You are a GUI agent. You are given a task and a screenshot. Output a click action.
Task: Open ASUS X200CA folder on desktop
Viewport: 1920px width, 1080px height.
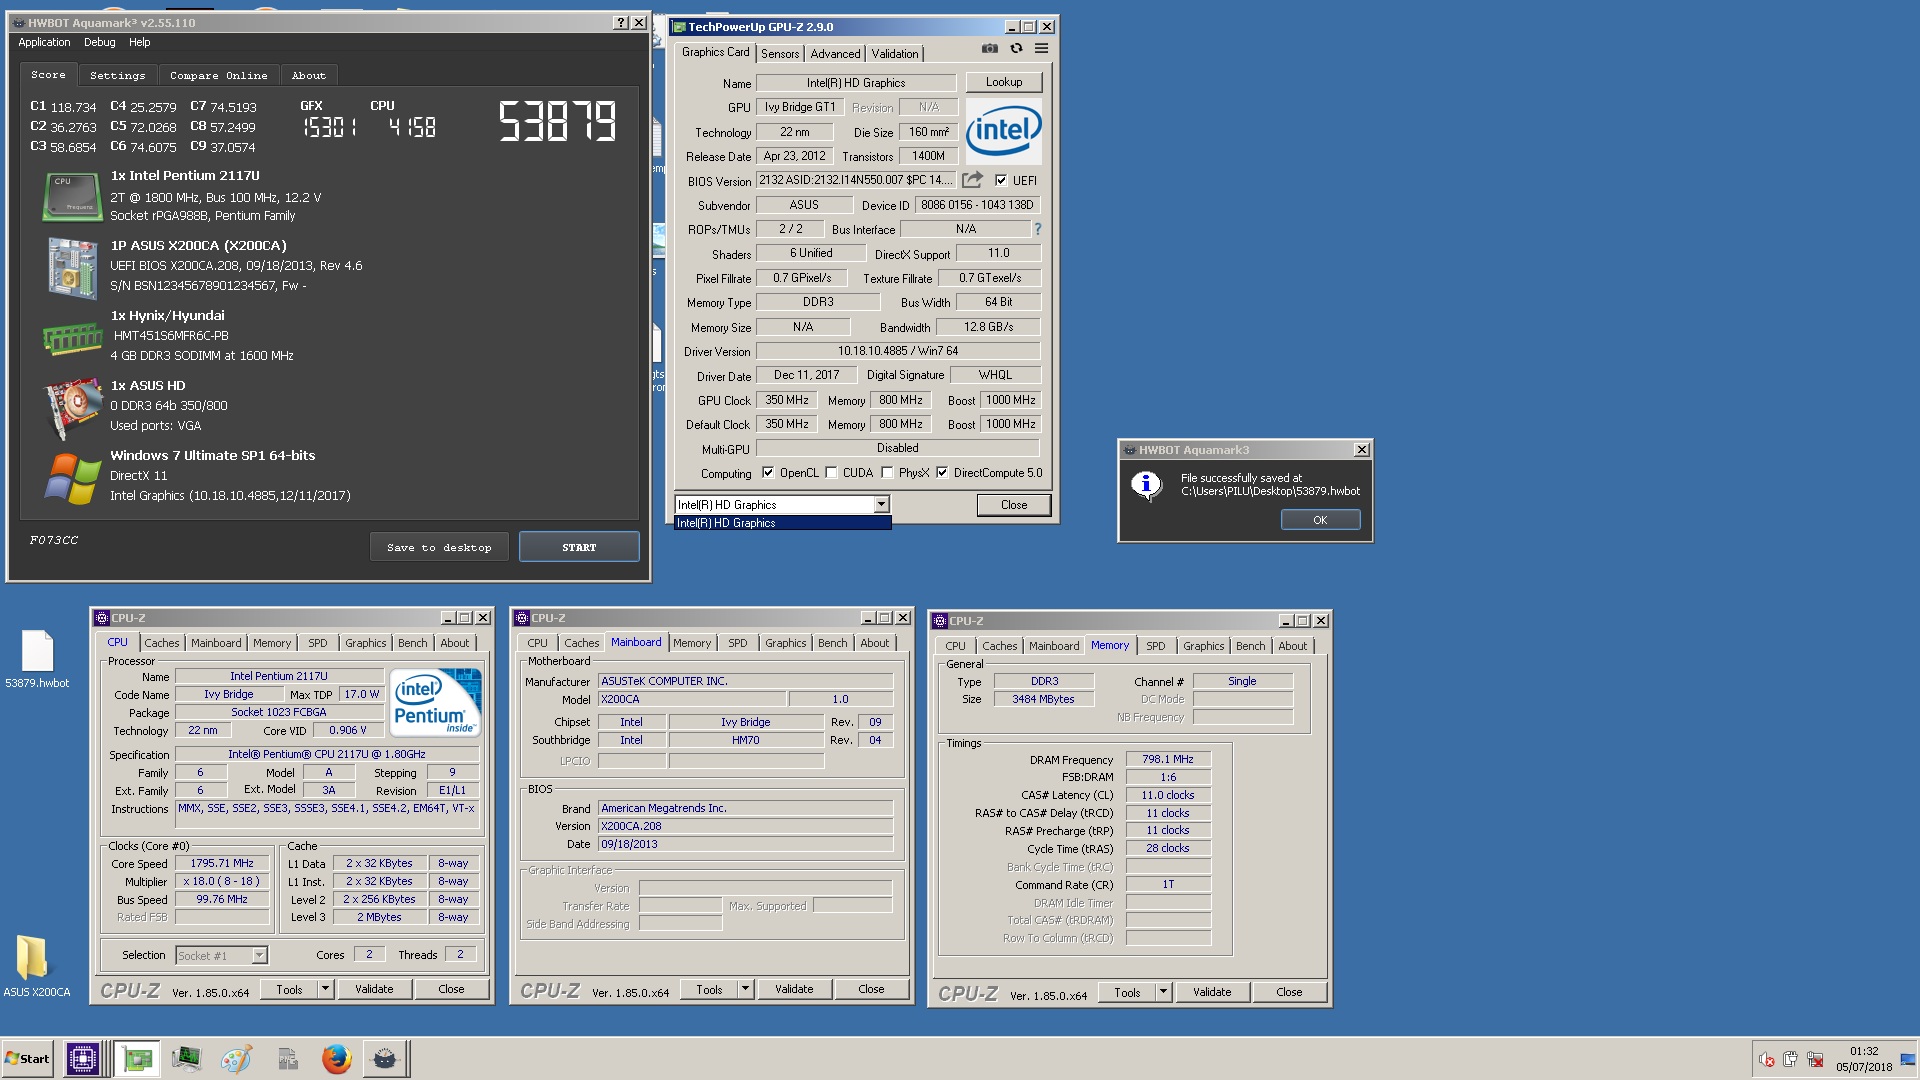[37, 966]
